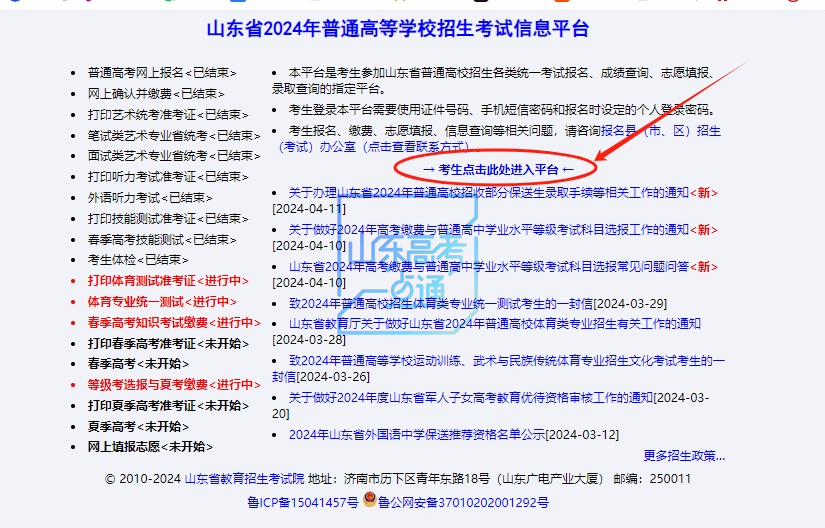Click '鲁公网安备37010202001292号' link
This screenshot has width=825, height=528.
click(x=463, y=501)
